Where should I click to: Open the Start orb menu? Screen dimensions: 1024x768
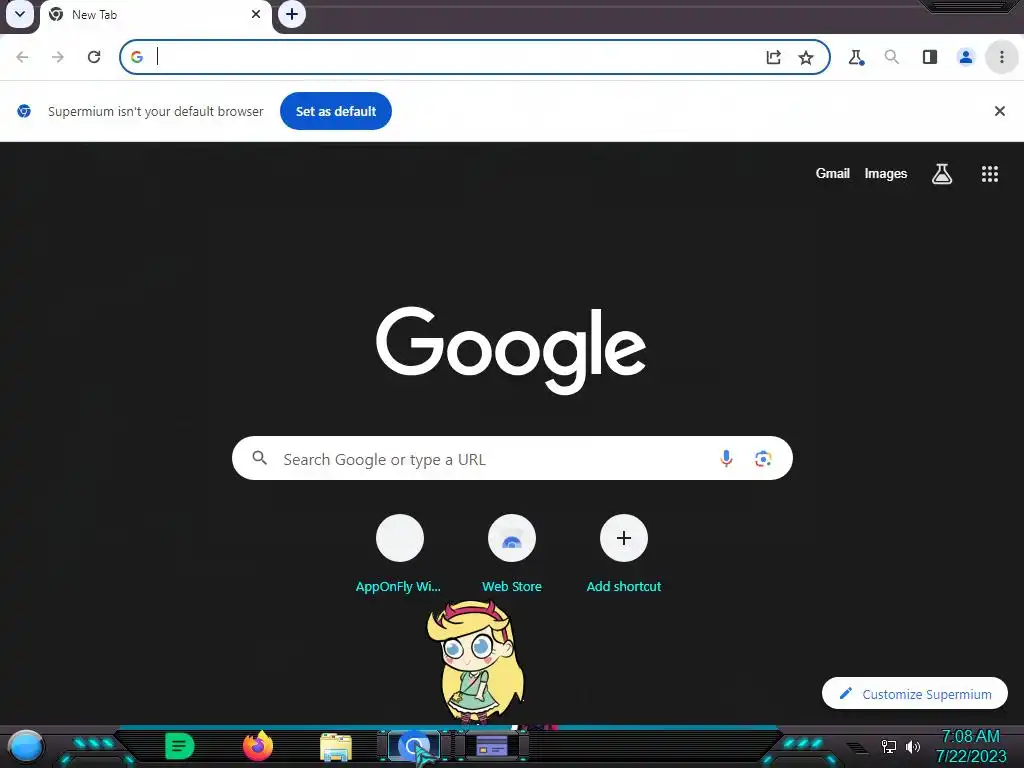click(26, 748)
